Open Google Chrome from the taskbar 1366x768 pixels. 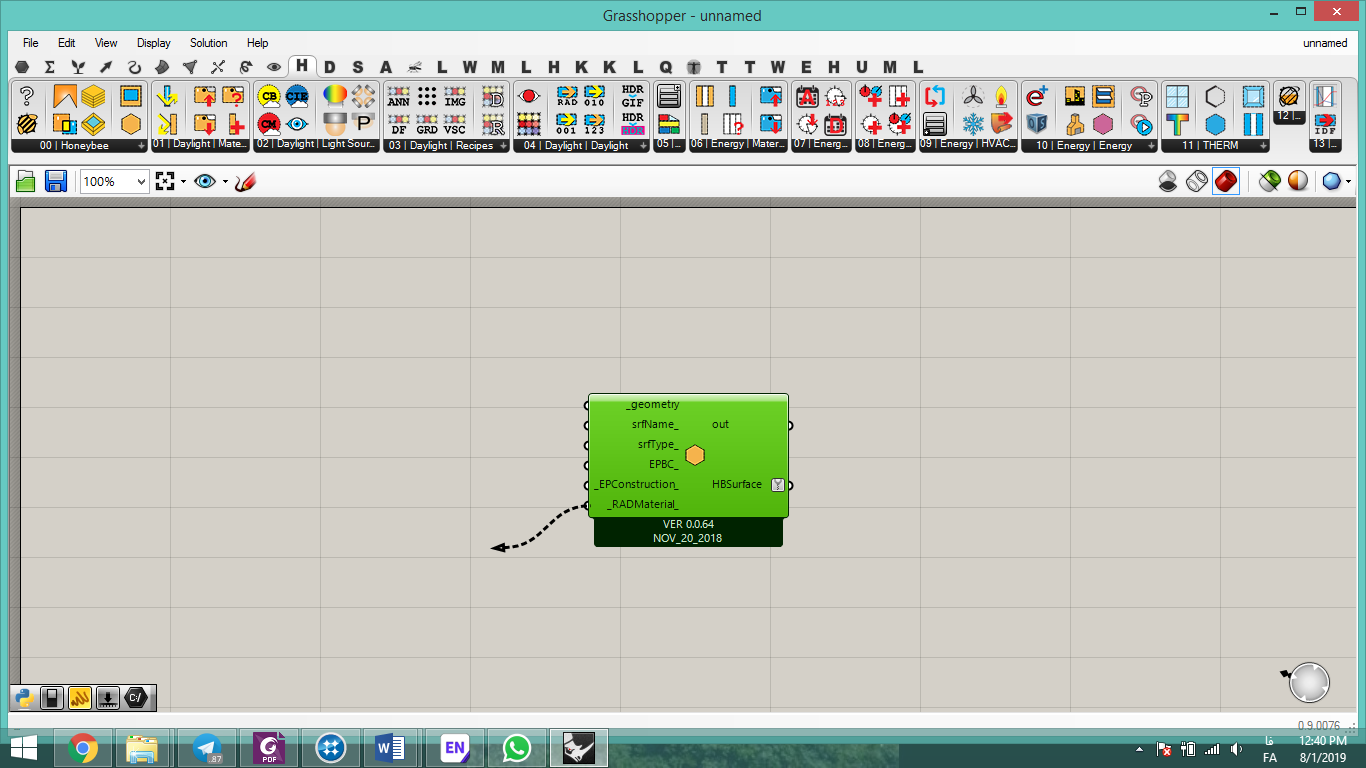pyautogui.click(x=83, y=747)
